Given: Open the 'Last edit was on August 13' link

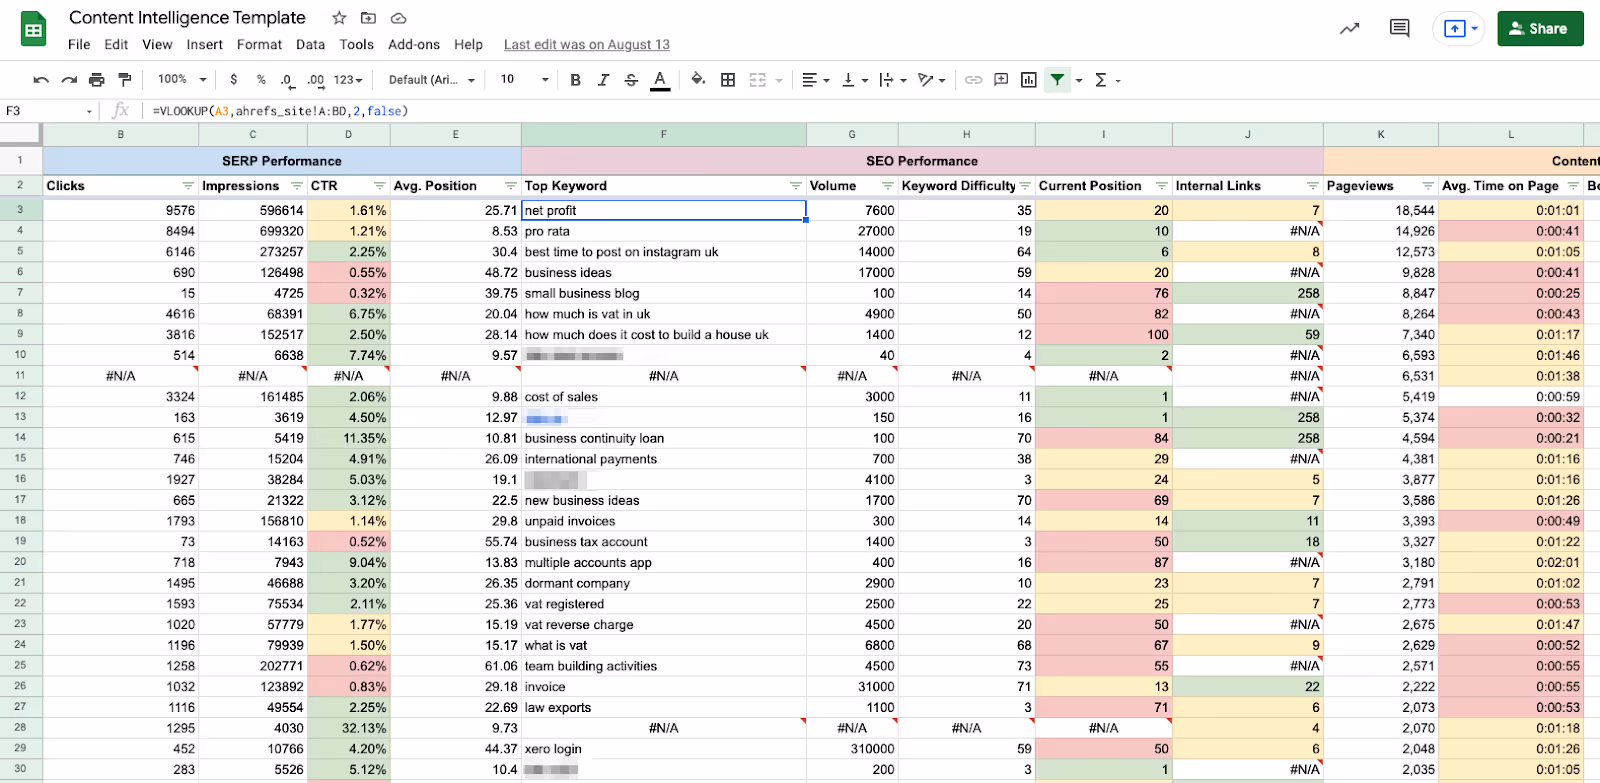Looking at the screenshot, I should (x=587, y=45).
